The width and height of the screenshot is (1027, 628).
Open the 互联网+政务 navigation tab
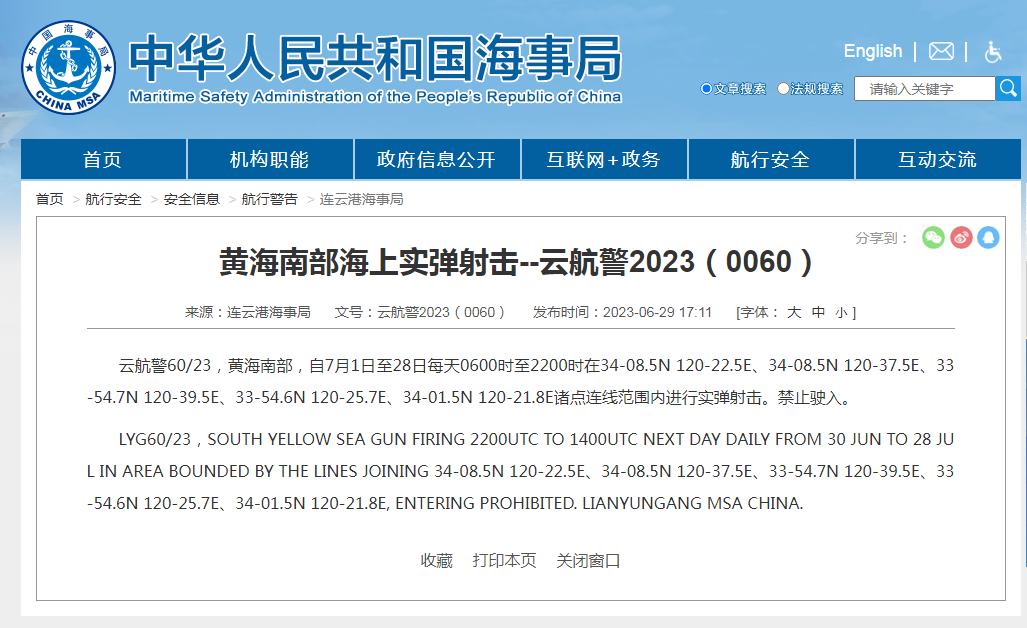pos(604,159)
